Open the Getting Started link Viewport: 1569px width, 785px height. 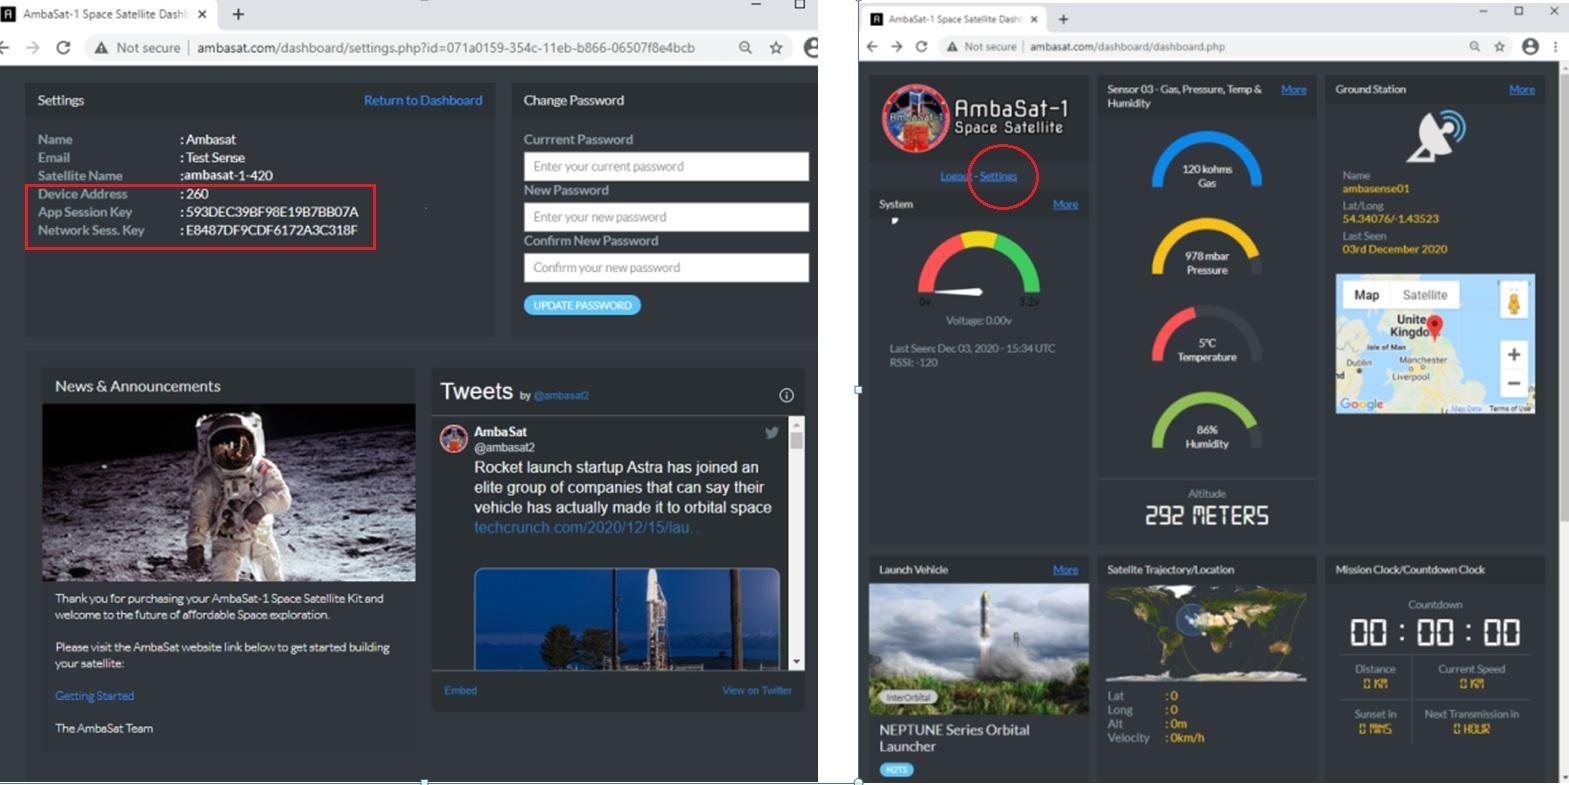(x=94, y=696)
